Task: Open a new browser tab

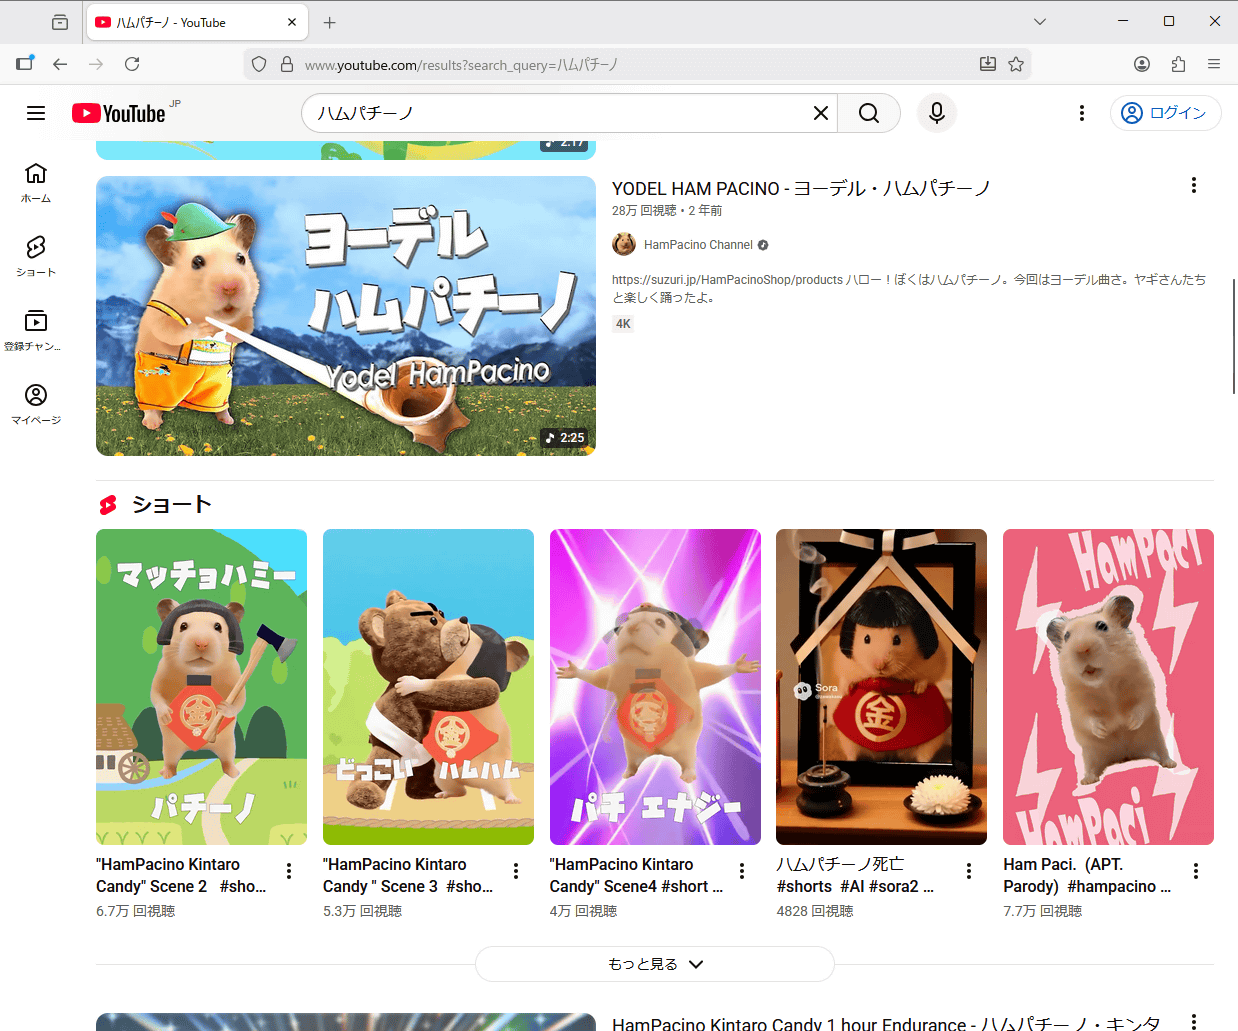Action: (x=330, y=22)
